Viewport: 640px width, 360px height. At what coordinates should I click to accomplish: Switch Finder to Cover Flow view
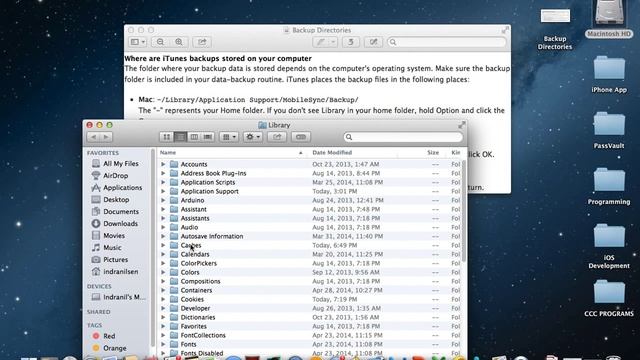click(208, 137)
